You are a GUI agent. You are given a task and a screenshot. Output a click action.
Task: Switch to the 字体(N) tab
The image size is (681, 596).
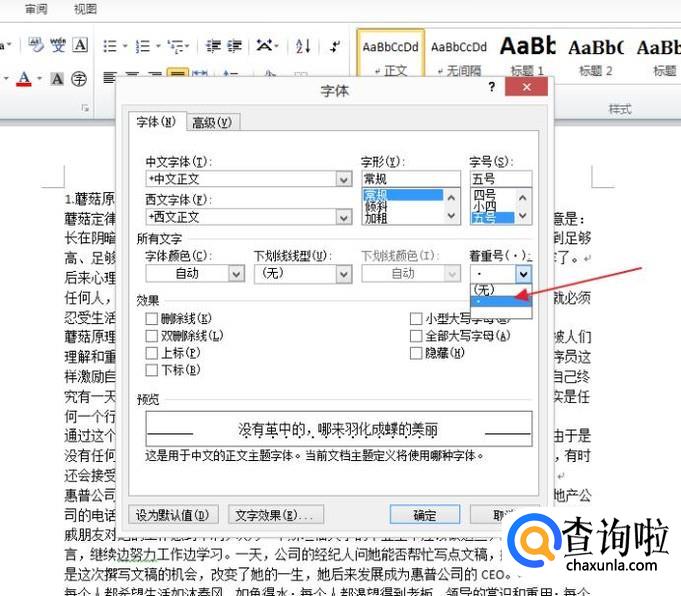pyautogui.click(x=156, y=122)
